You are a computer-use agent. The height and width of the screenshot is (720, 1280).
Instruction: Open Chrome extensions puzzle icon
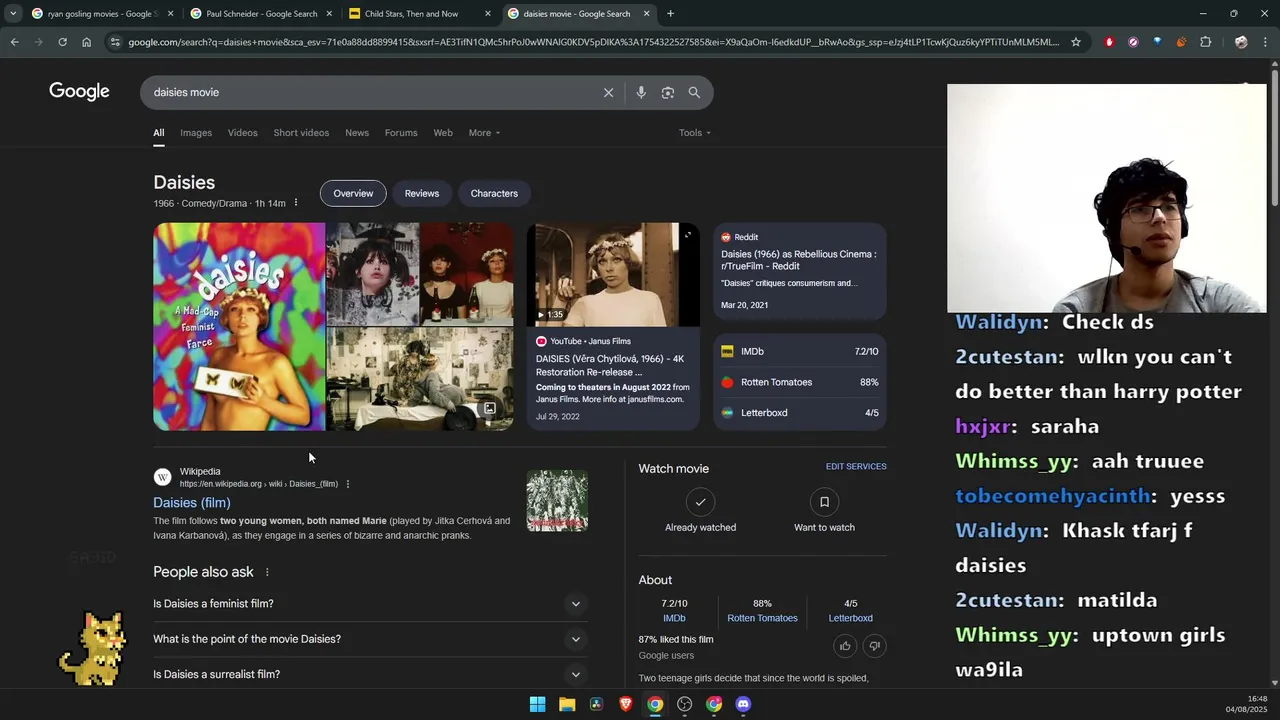tap(1205, 42)
